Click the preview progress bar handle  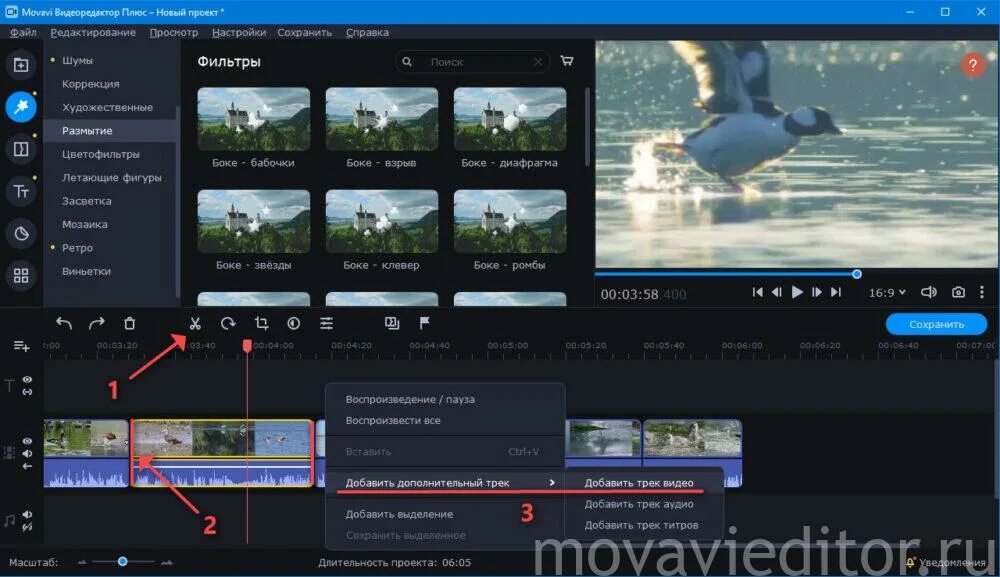tap(857, 274)
